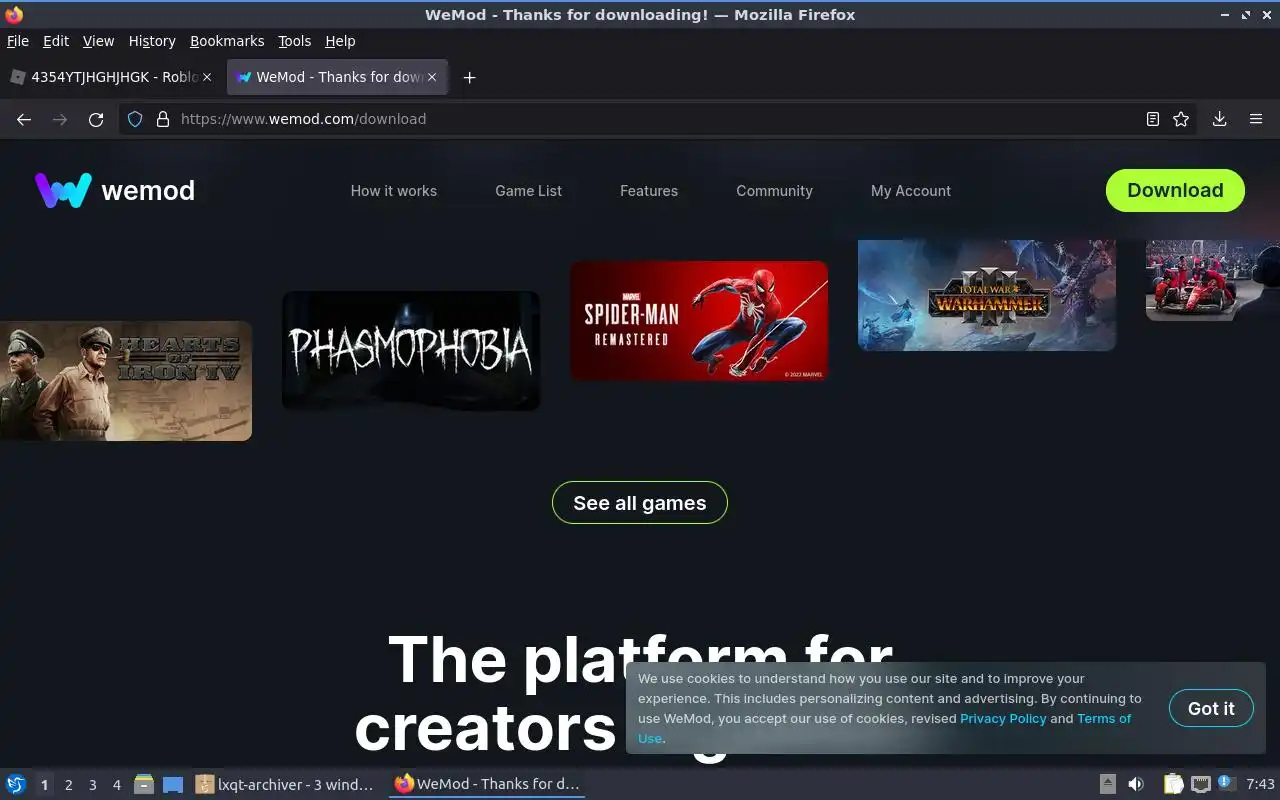Select the Phasmophobia game card
The height and width of the screenshot is (800, 1280).
click(x=411, y=350)
